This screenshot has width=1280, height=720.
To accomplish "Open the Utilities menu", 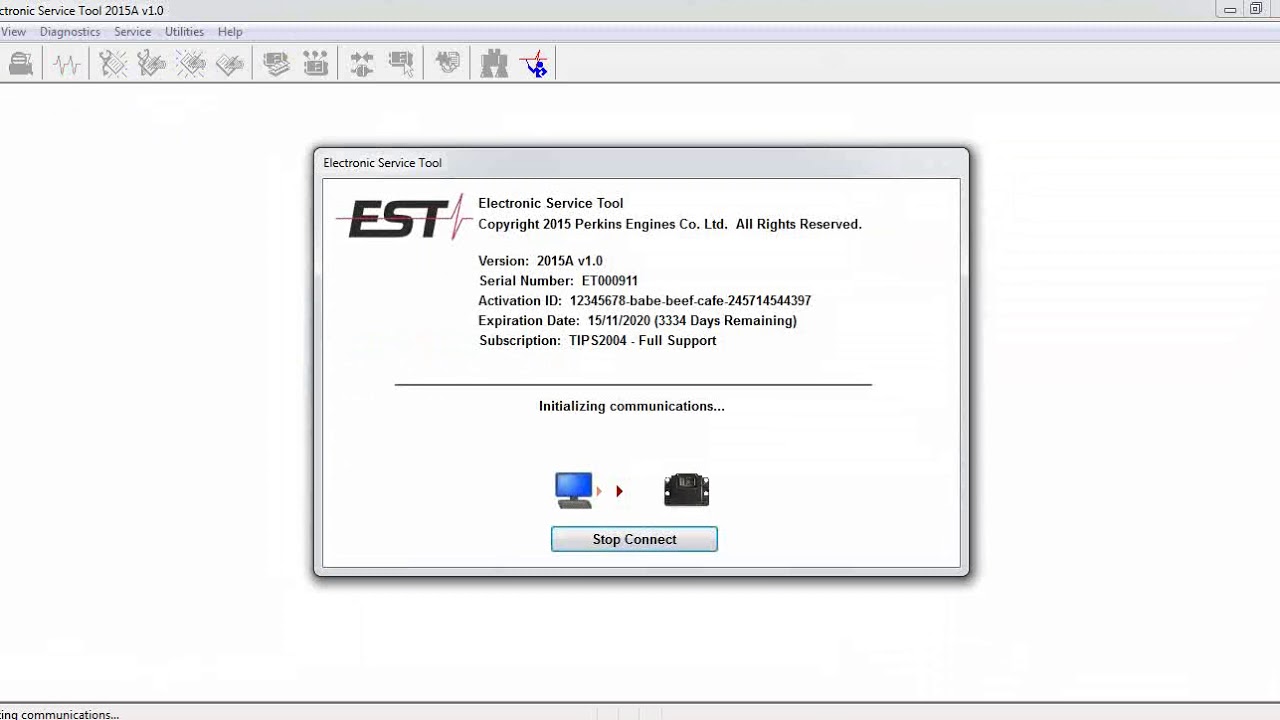I will tap(185, 32).
